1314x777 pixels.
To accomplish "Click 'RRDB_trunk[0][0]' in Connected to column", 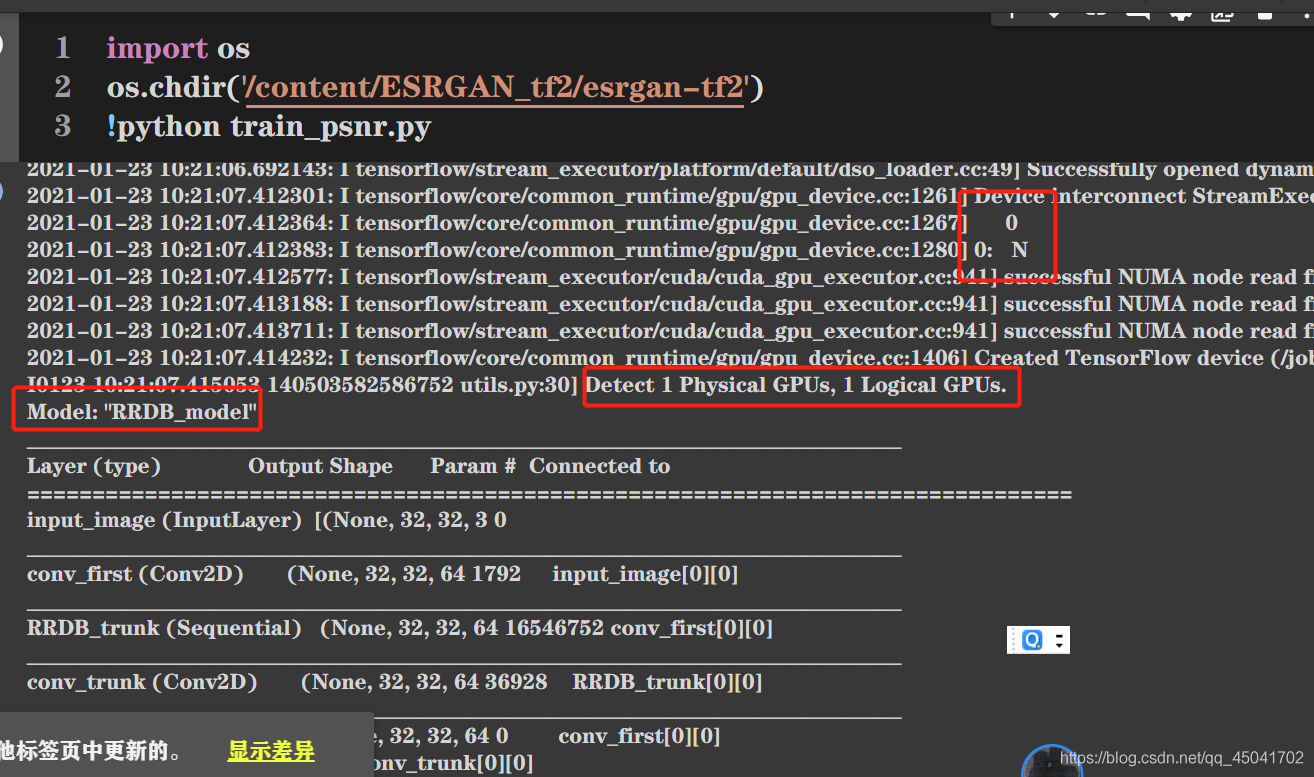I will 667,682.
